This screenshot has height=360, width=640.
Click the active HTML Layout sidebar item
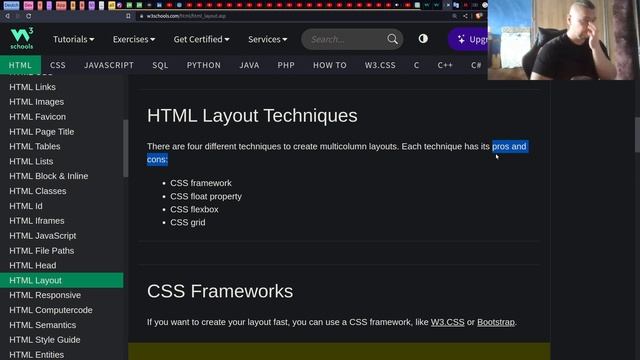(62, 280)
